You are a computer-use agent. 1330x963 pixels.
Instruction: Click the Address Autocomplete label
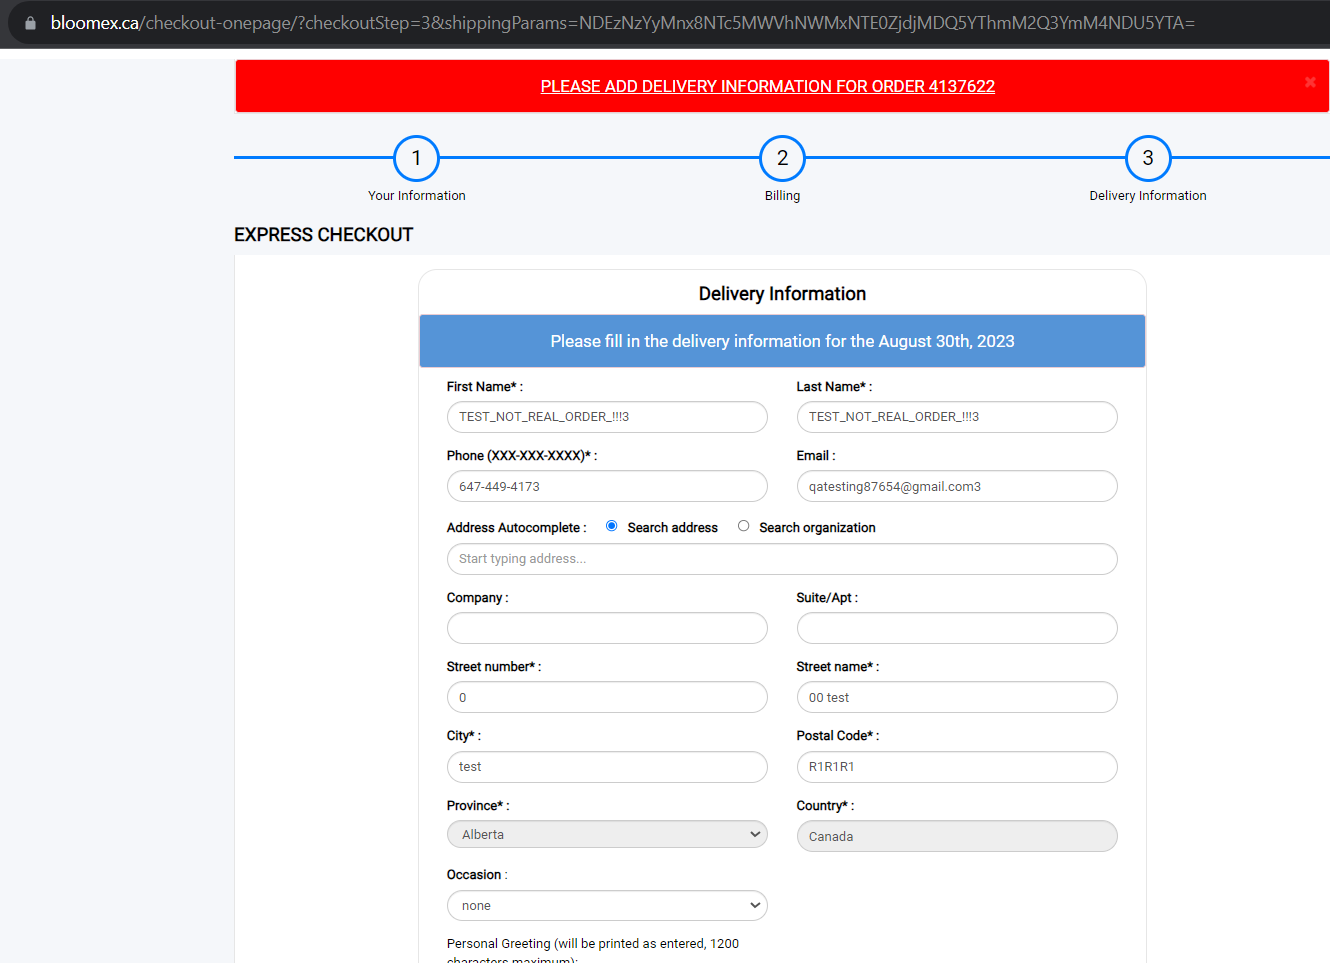click(516, 528)
